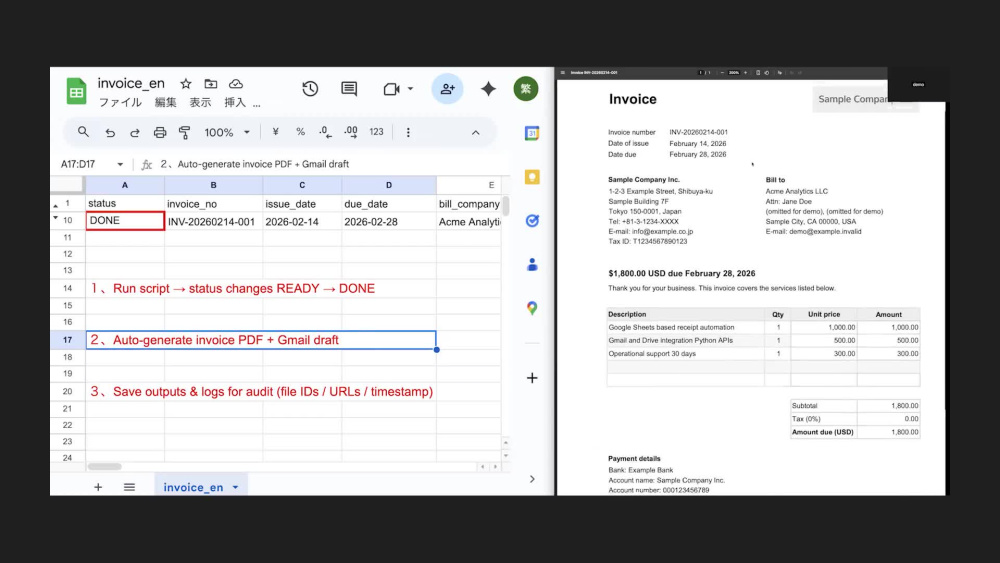Viewport: 1000px width, 563px height.
Task: Open the Google Sheets home icon
Action: pos(77,91)
